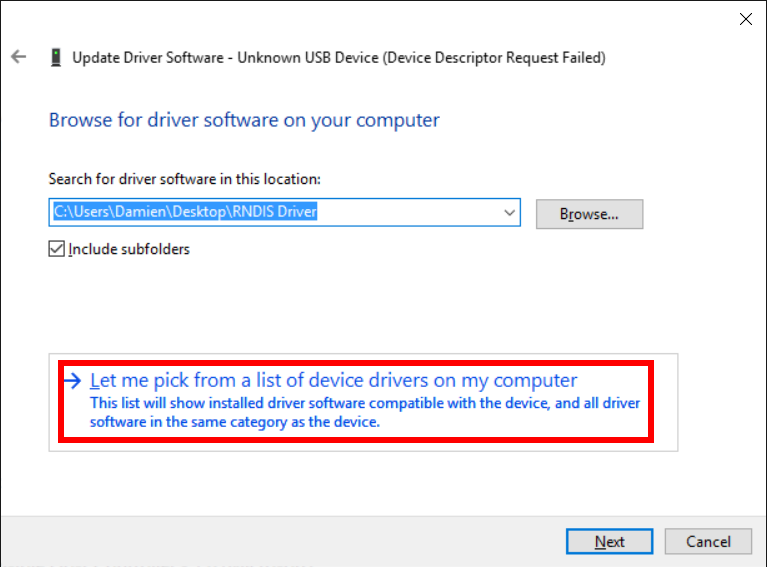The width and height of the screenshot is (767, 567).
Task: Cancel the driver update wizard
Action: tap(708, 542)
